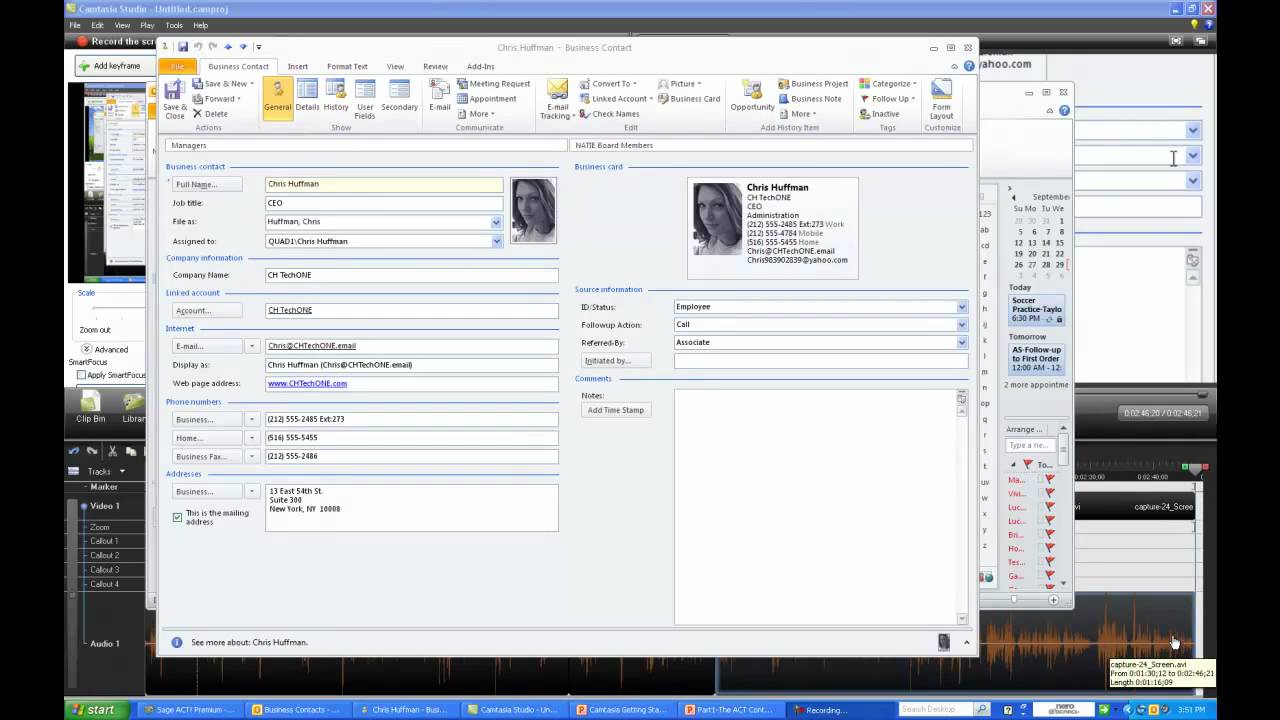Image resolution: width=1280 pixels, height=720 pixels.
Task: Select Video 1 track in Camtasia timeline
Action: coord(105,506)
